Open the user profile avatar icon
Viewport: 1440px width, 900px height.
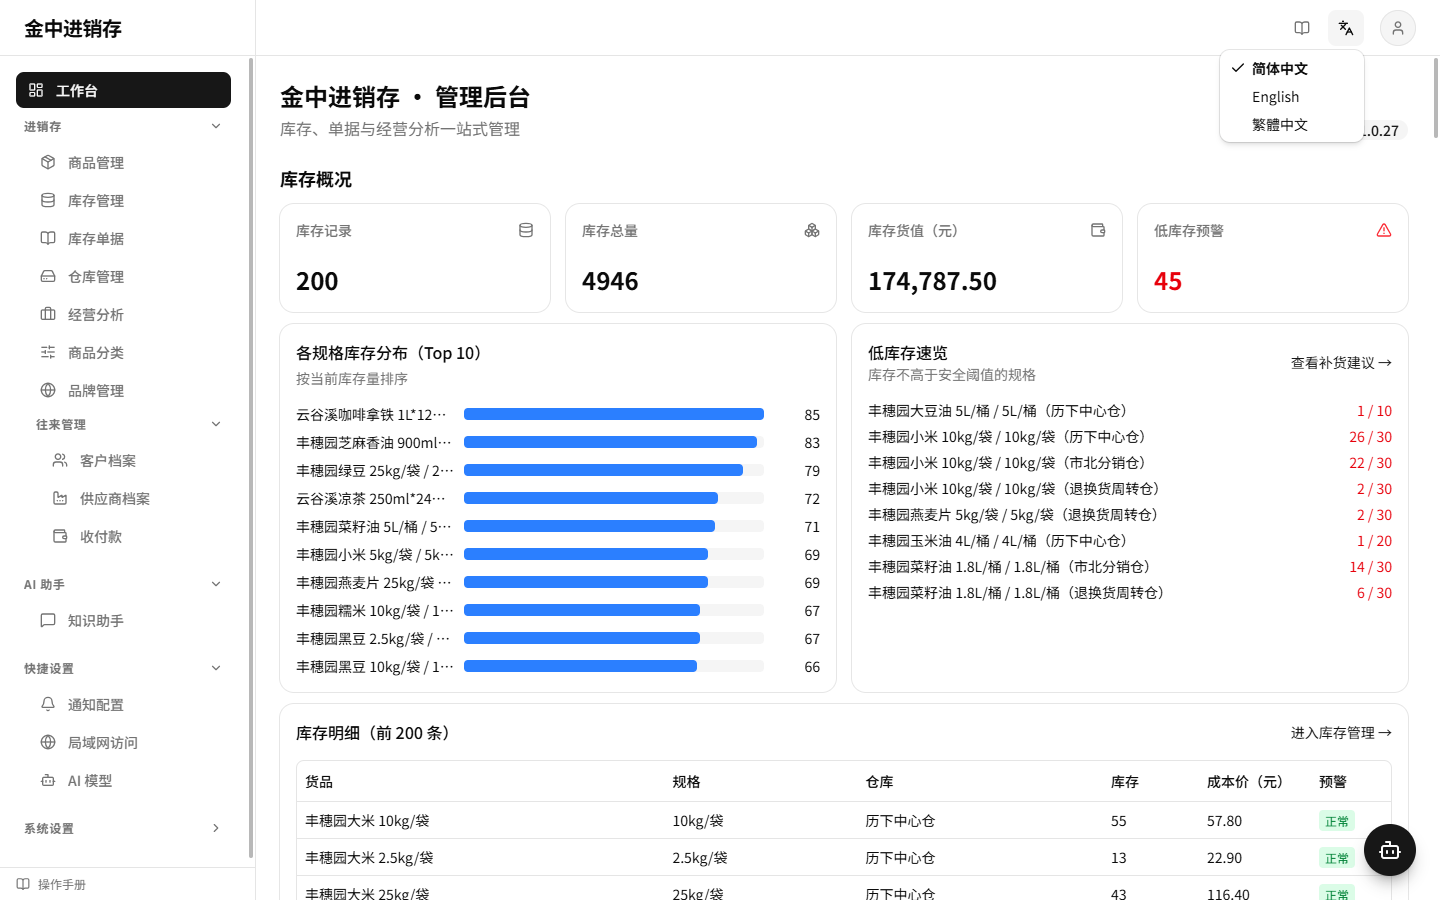click(1398, 28)
